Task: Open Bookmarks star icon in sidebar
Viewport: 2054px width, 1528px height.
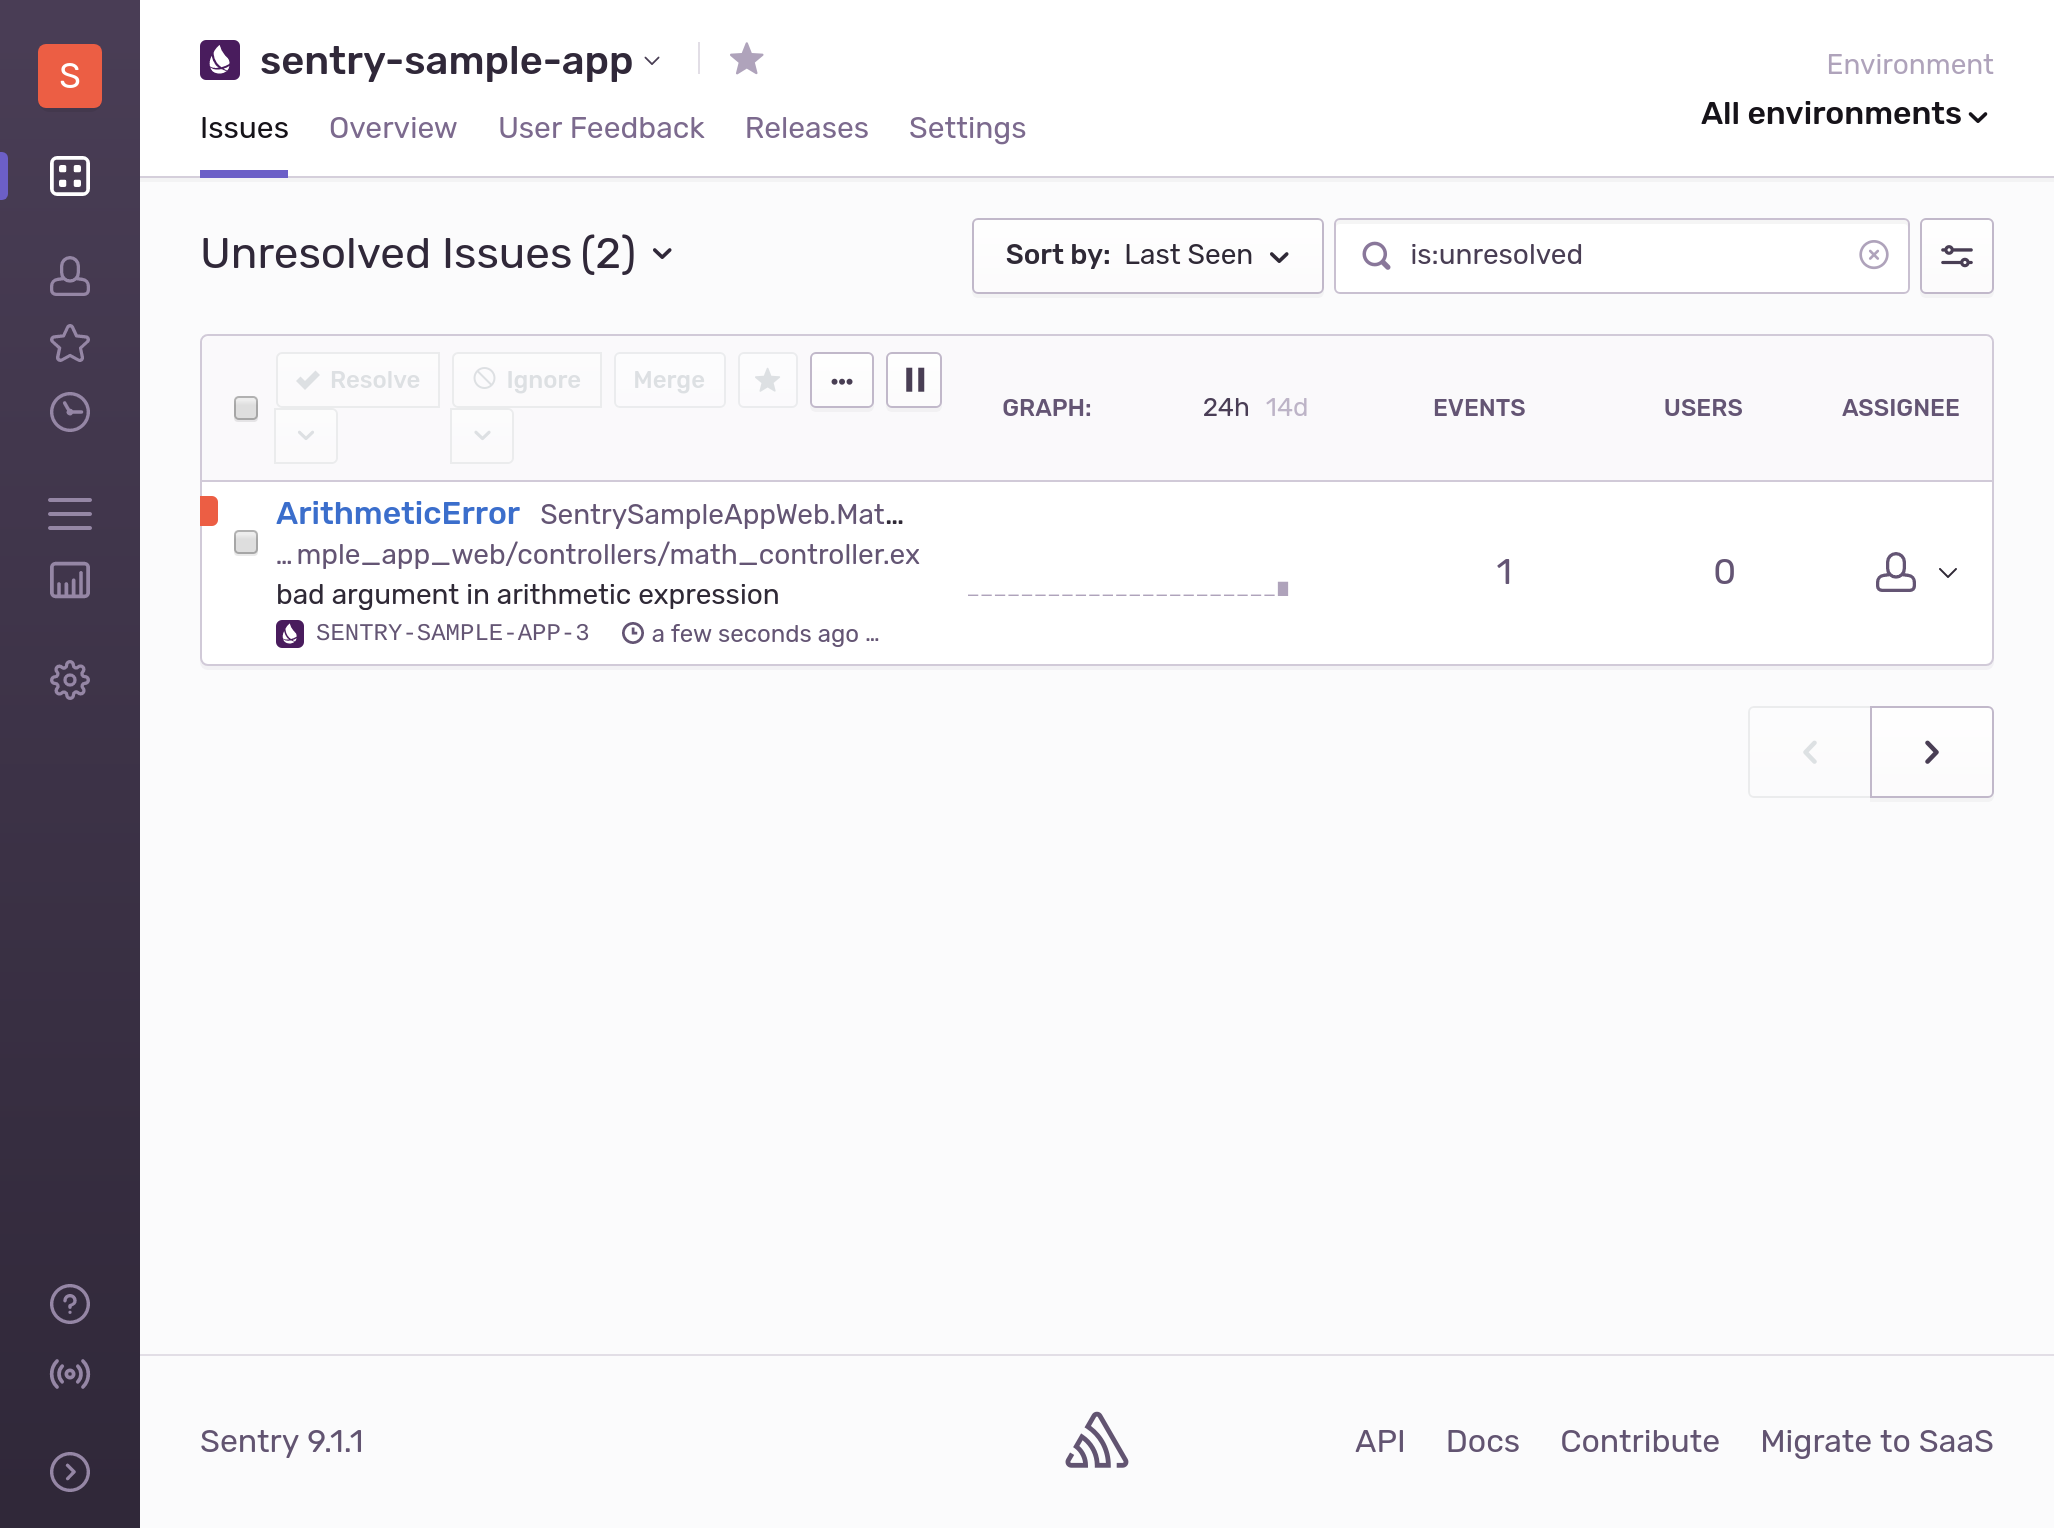Action: pos(70,344)
